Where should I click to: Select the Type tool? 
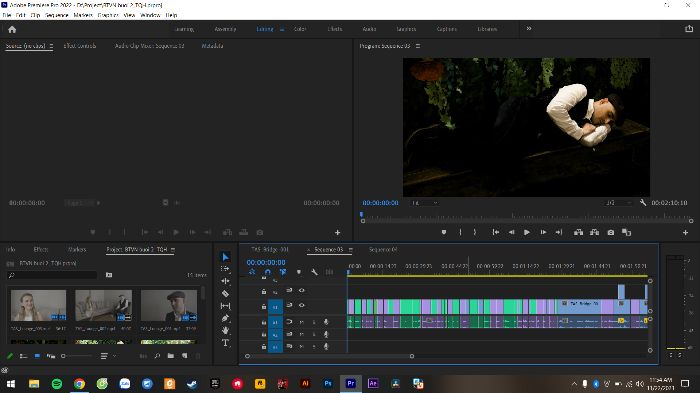(x=225, y=343)
